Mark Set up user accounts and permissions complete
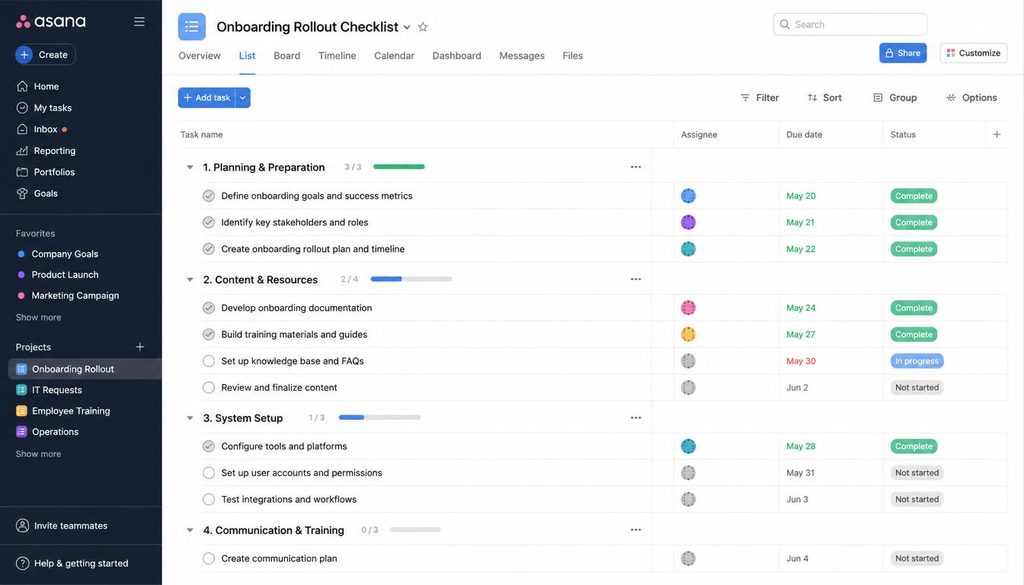This screenshot has width=1024, height=585. click(208, 473)
